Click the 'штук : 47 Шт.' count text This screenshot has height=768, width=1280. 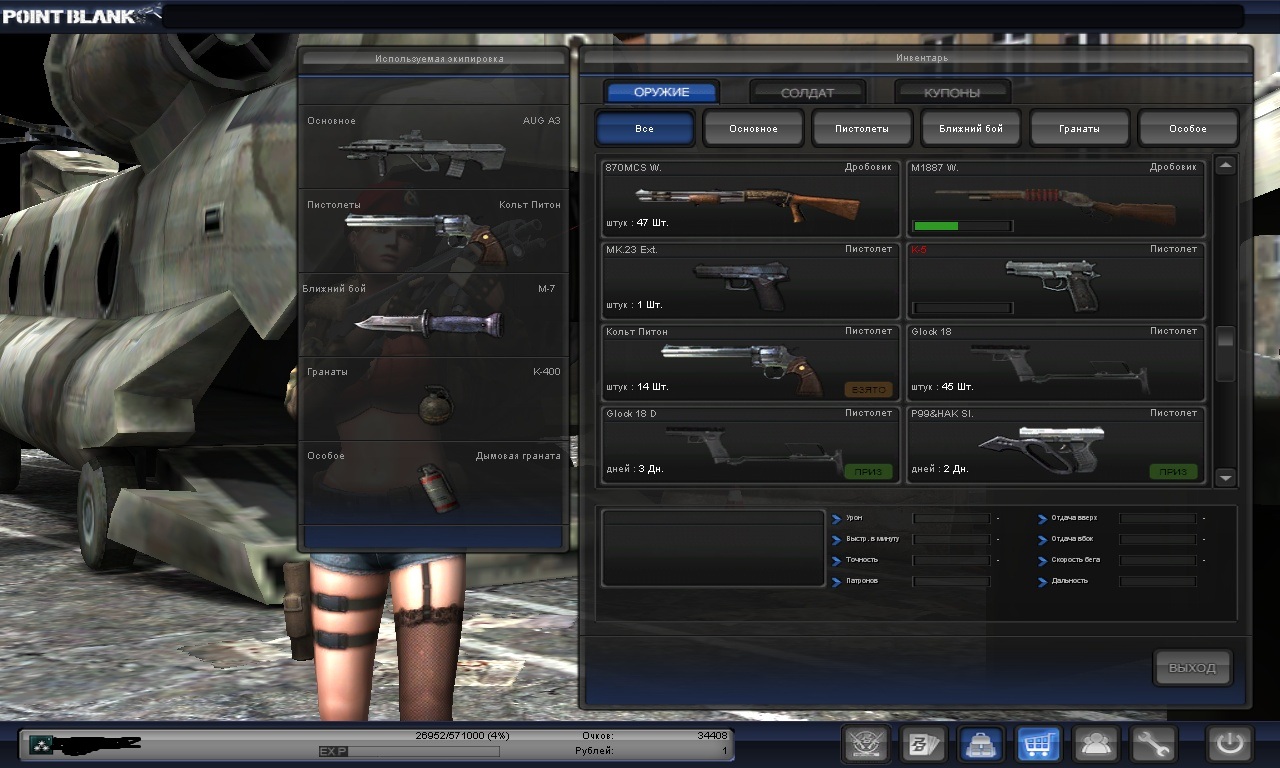coord(637,222)
